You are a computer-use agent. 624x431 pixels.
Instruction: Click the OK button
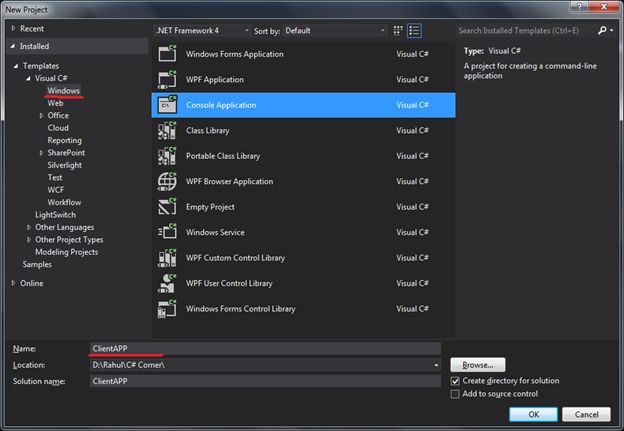(533, 414)
